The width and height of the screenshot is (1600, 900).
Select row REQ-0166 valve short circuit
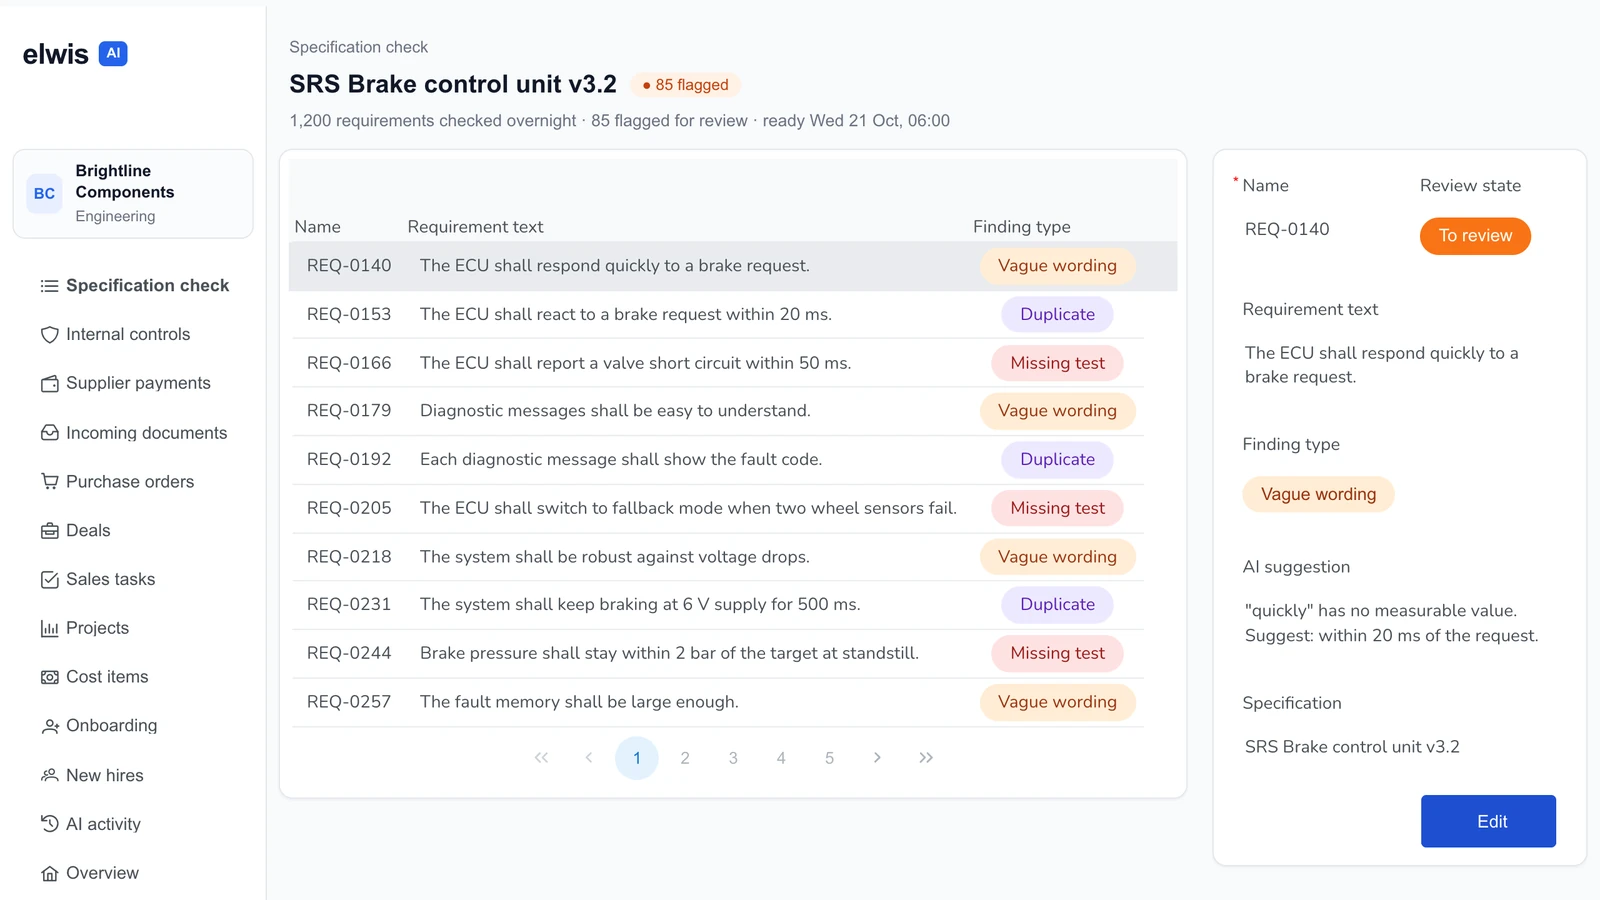(718, 363)
